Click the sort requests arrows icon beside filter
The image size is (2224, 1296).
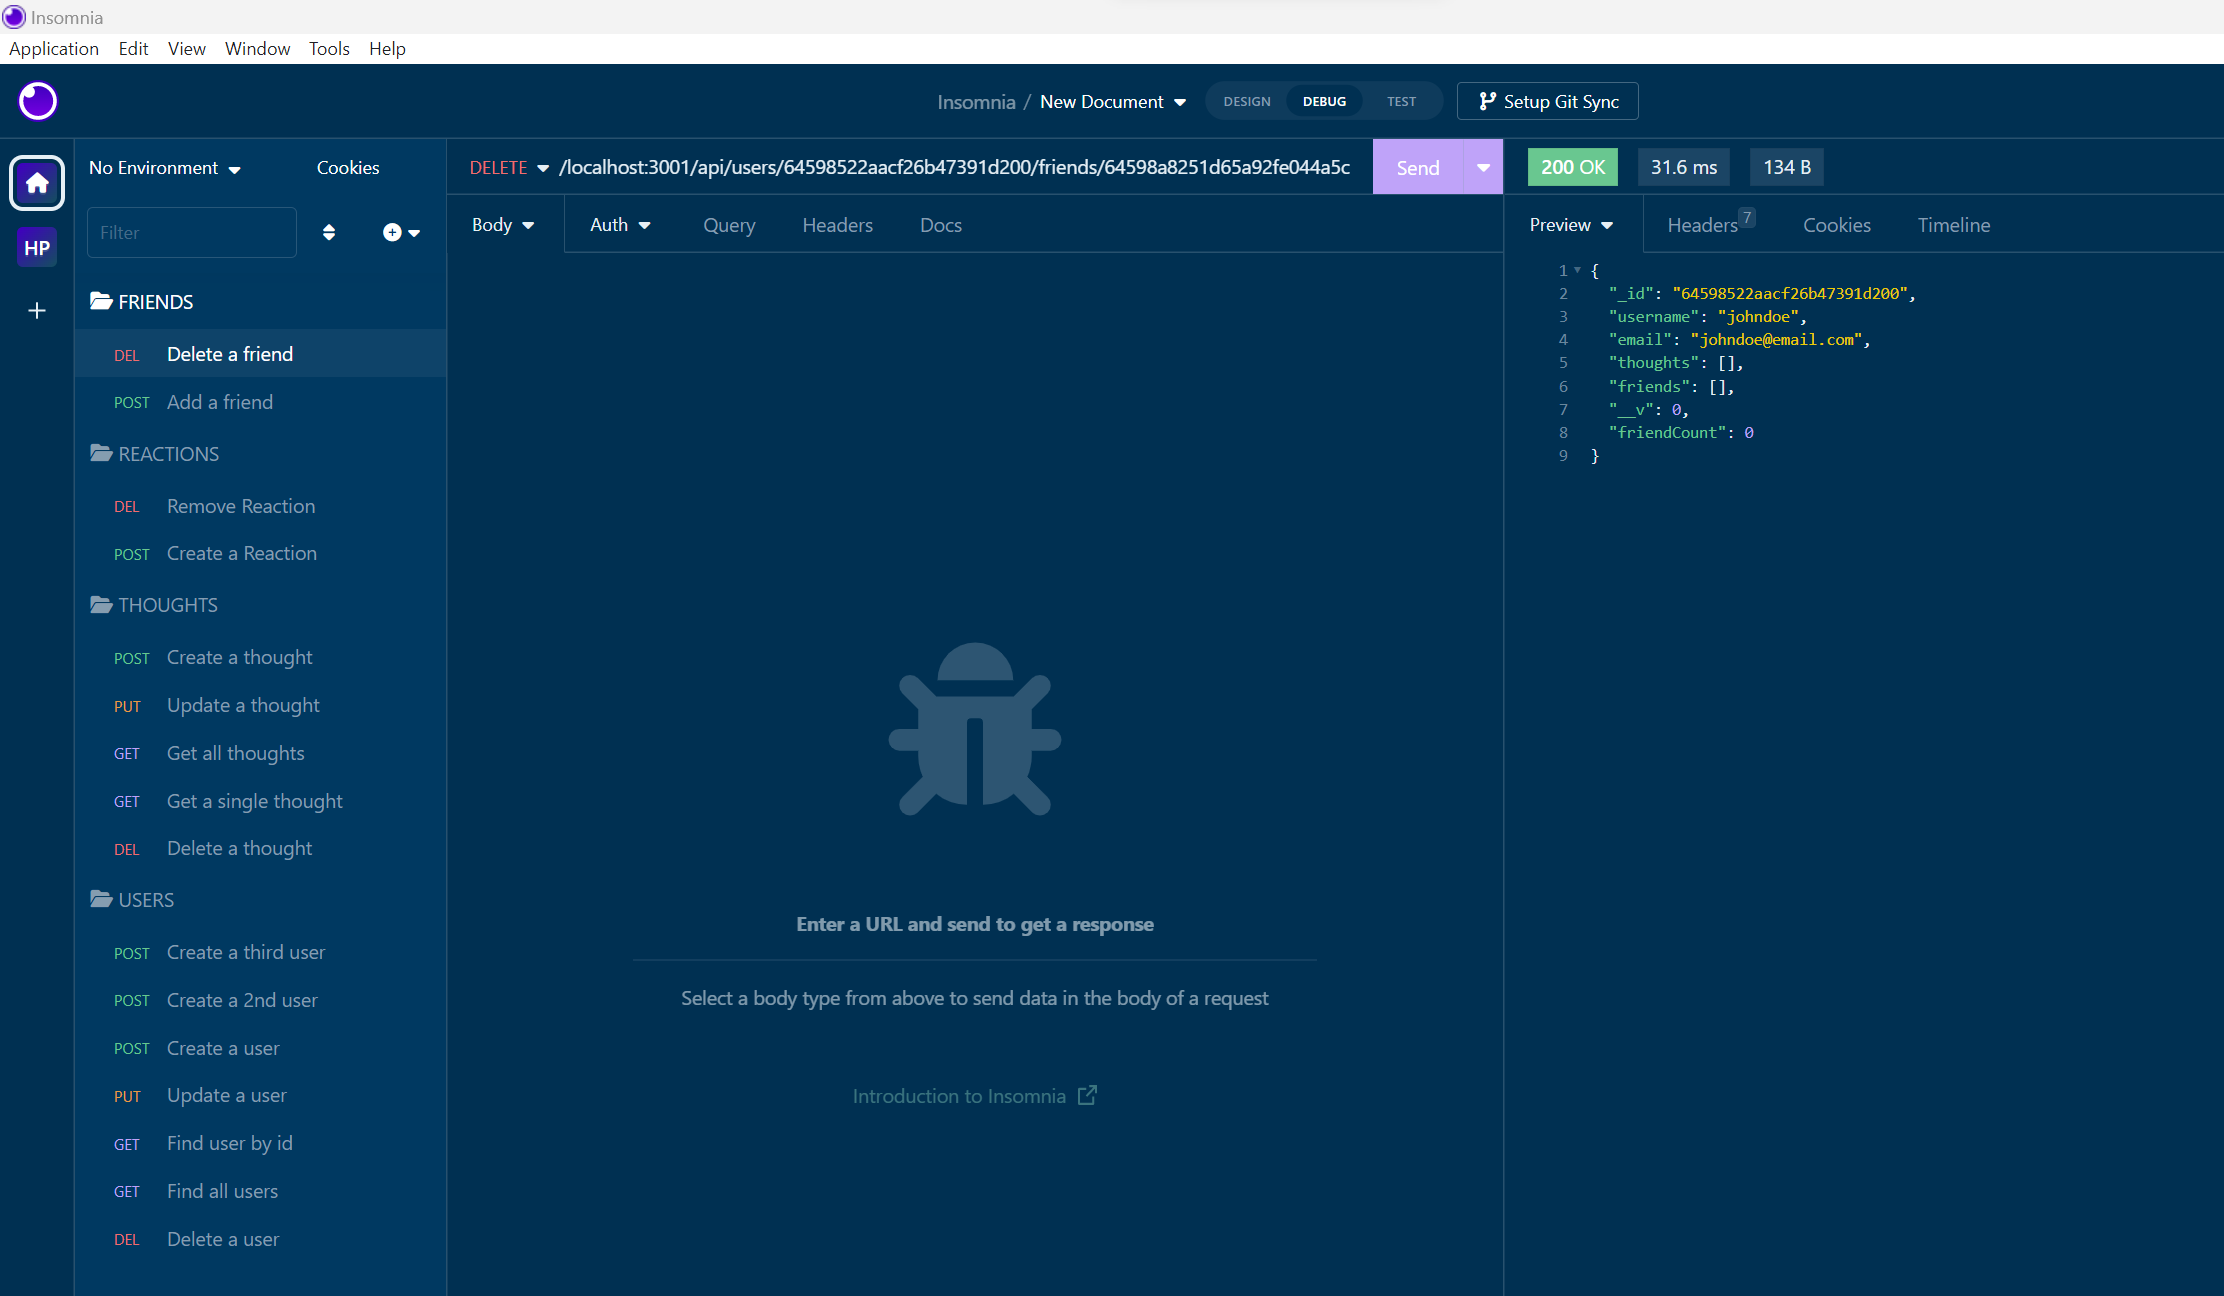click(x=329, y=232)
